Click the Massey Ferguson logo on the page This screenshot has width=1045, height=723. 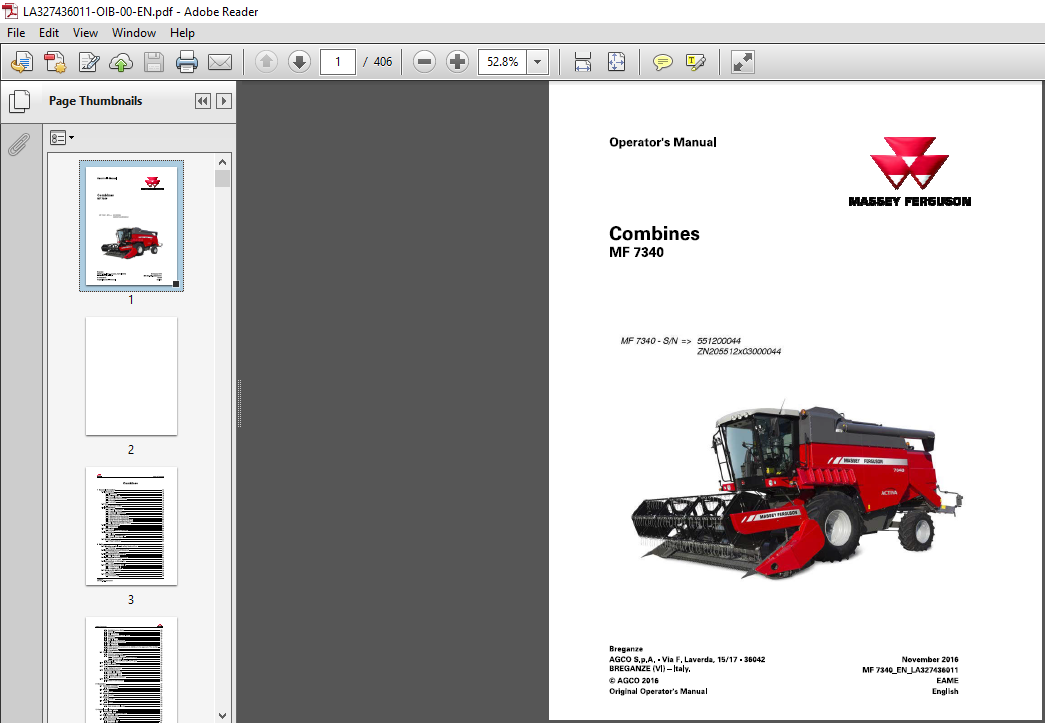coord(910,172)
